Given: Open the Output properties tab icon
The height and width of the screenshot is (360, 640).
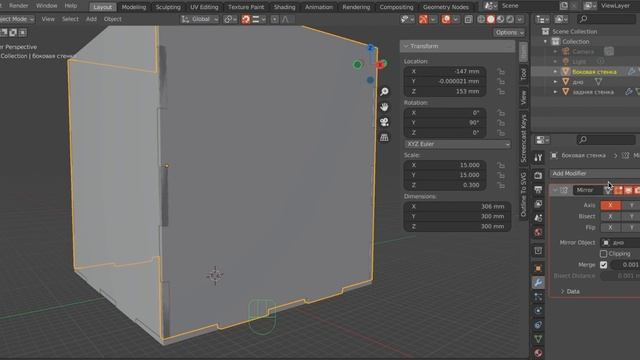Looking at the screenshot, I should click(x=538, y=189).
